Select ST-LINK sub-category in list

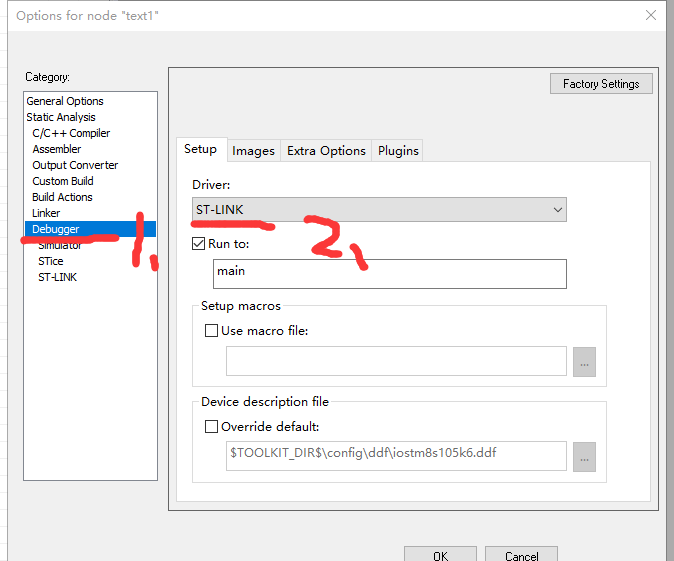pos(57,277)
